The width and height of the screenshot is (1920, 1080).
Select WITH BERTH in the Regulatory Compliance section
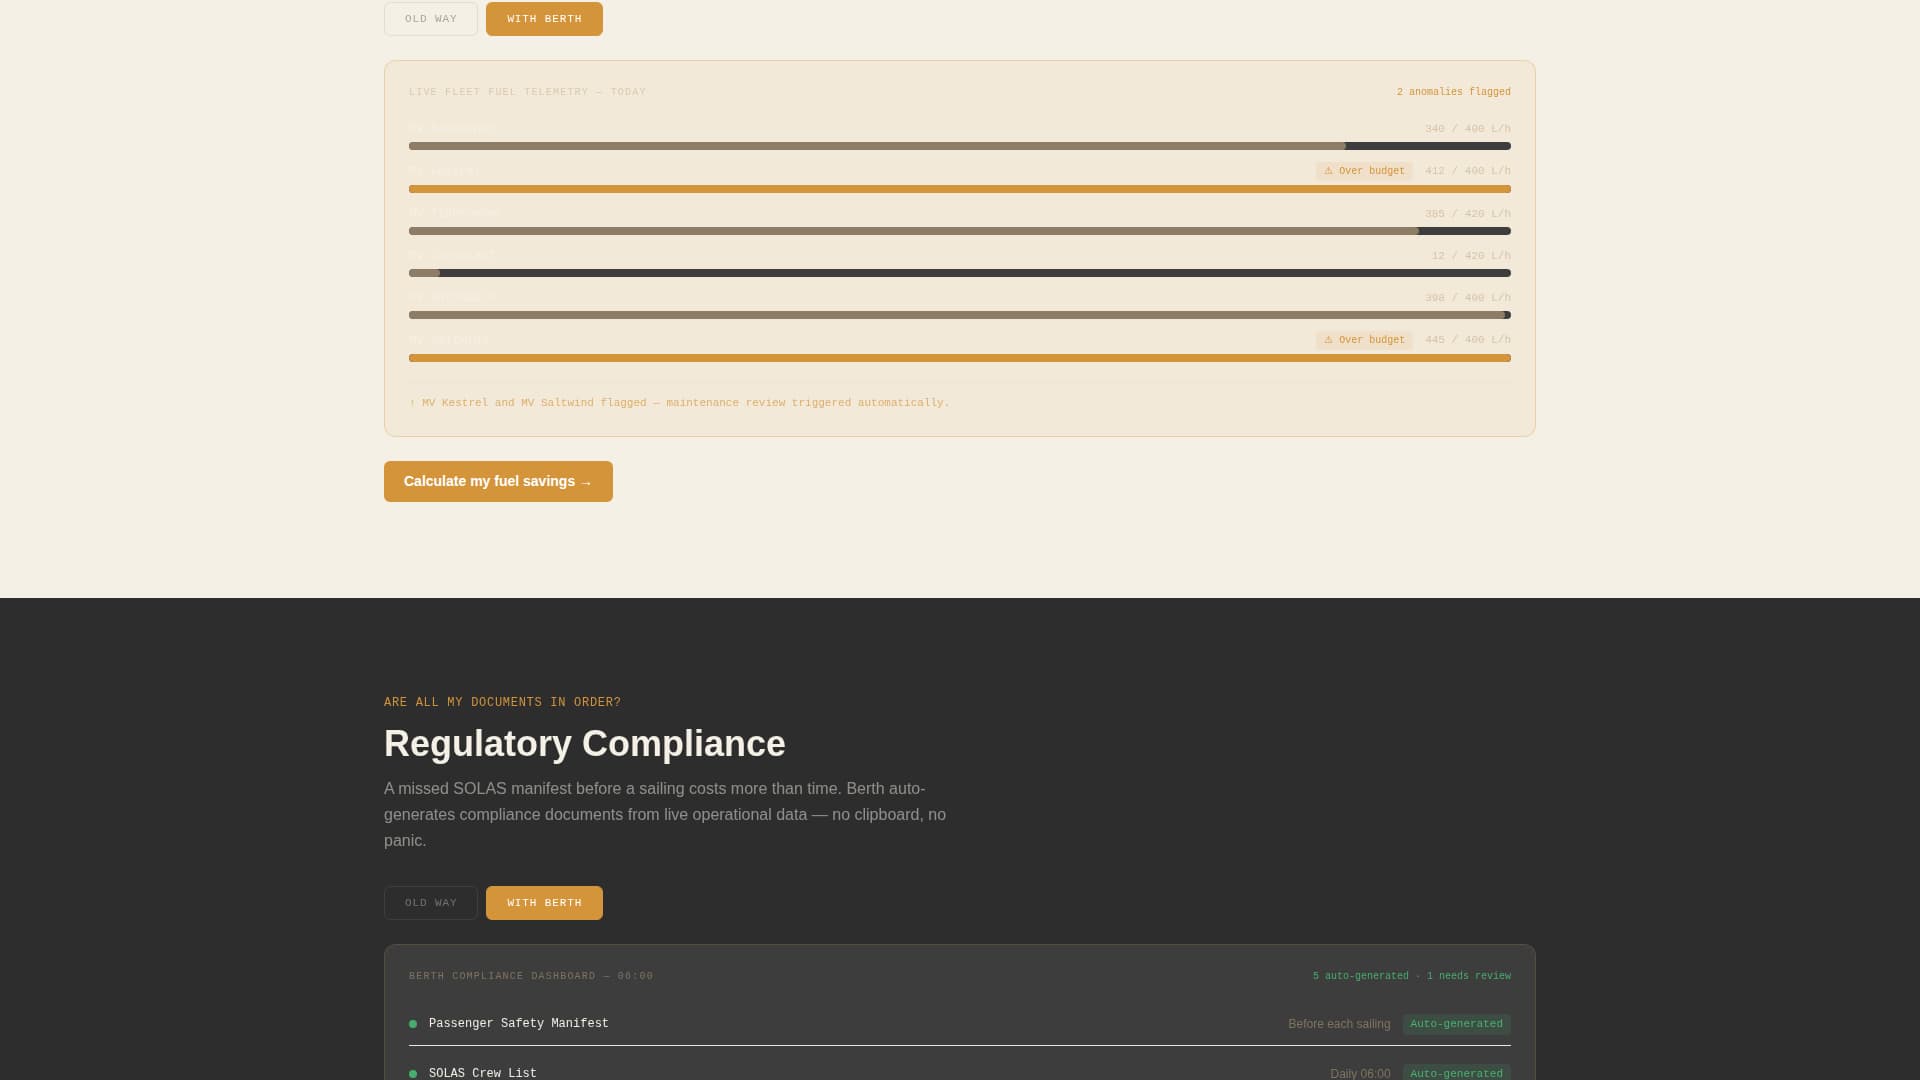click(x=544, y=903)
